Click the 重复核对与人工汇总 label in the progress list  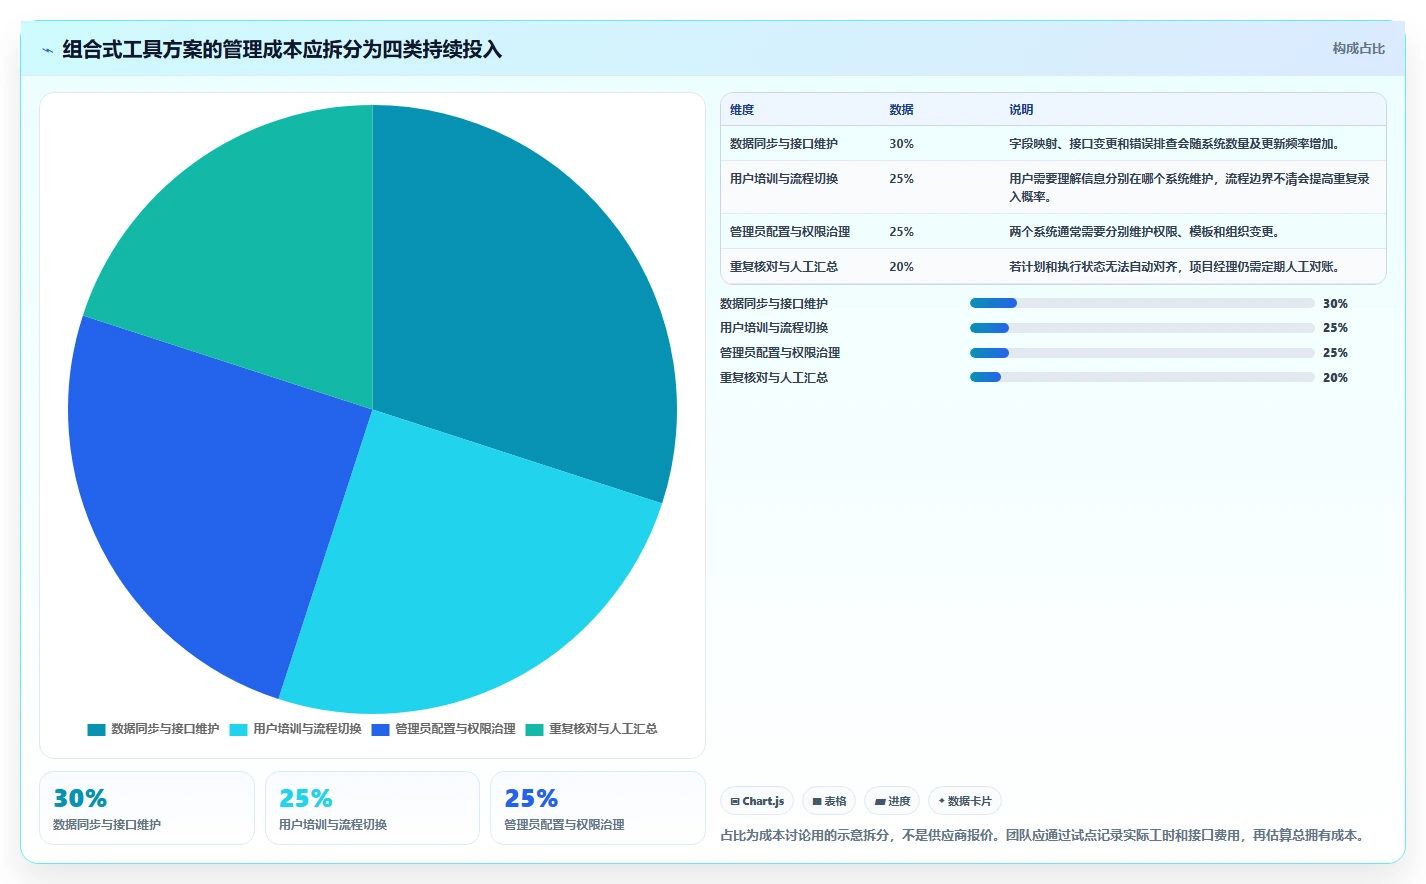(774, 377)
